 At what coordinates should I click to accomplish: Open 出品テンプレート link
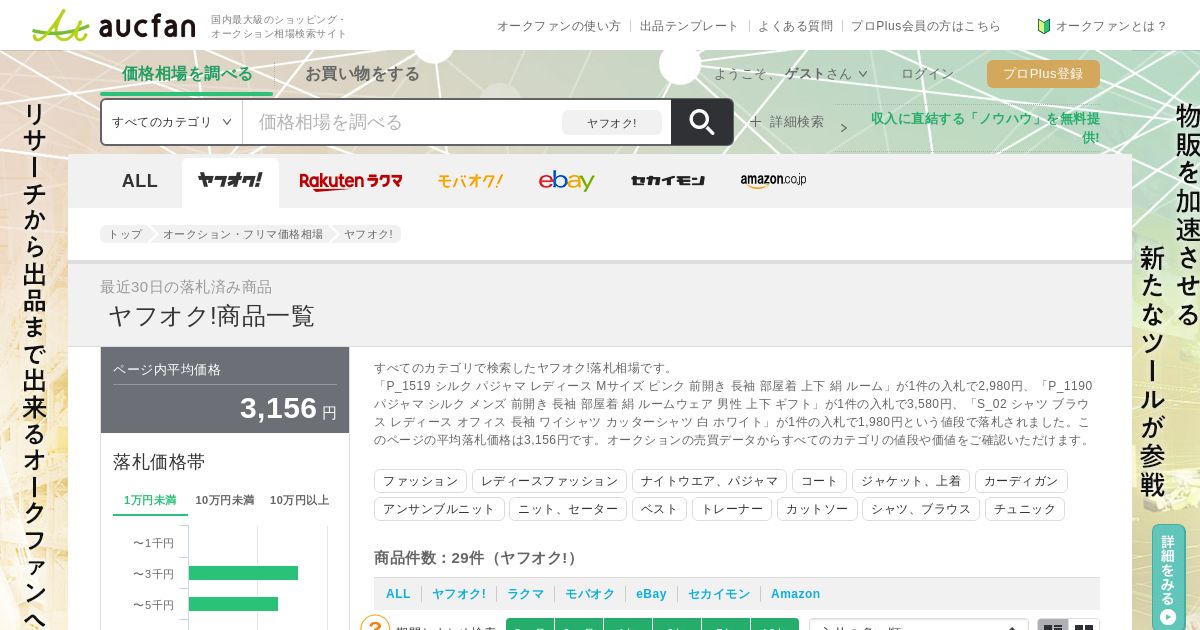click(x=689, y=26)
